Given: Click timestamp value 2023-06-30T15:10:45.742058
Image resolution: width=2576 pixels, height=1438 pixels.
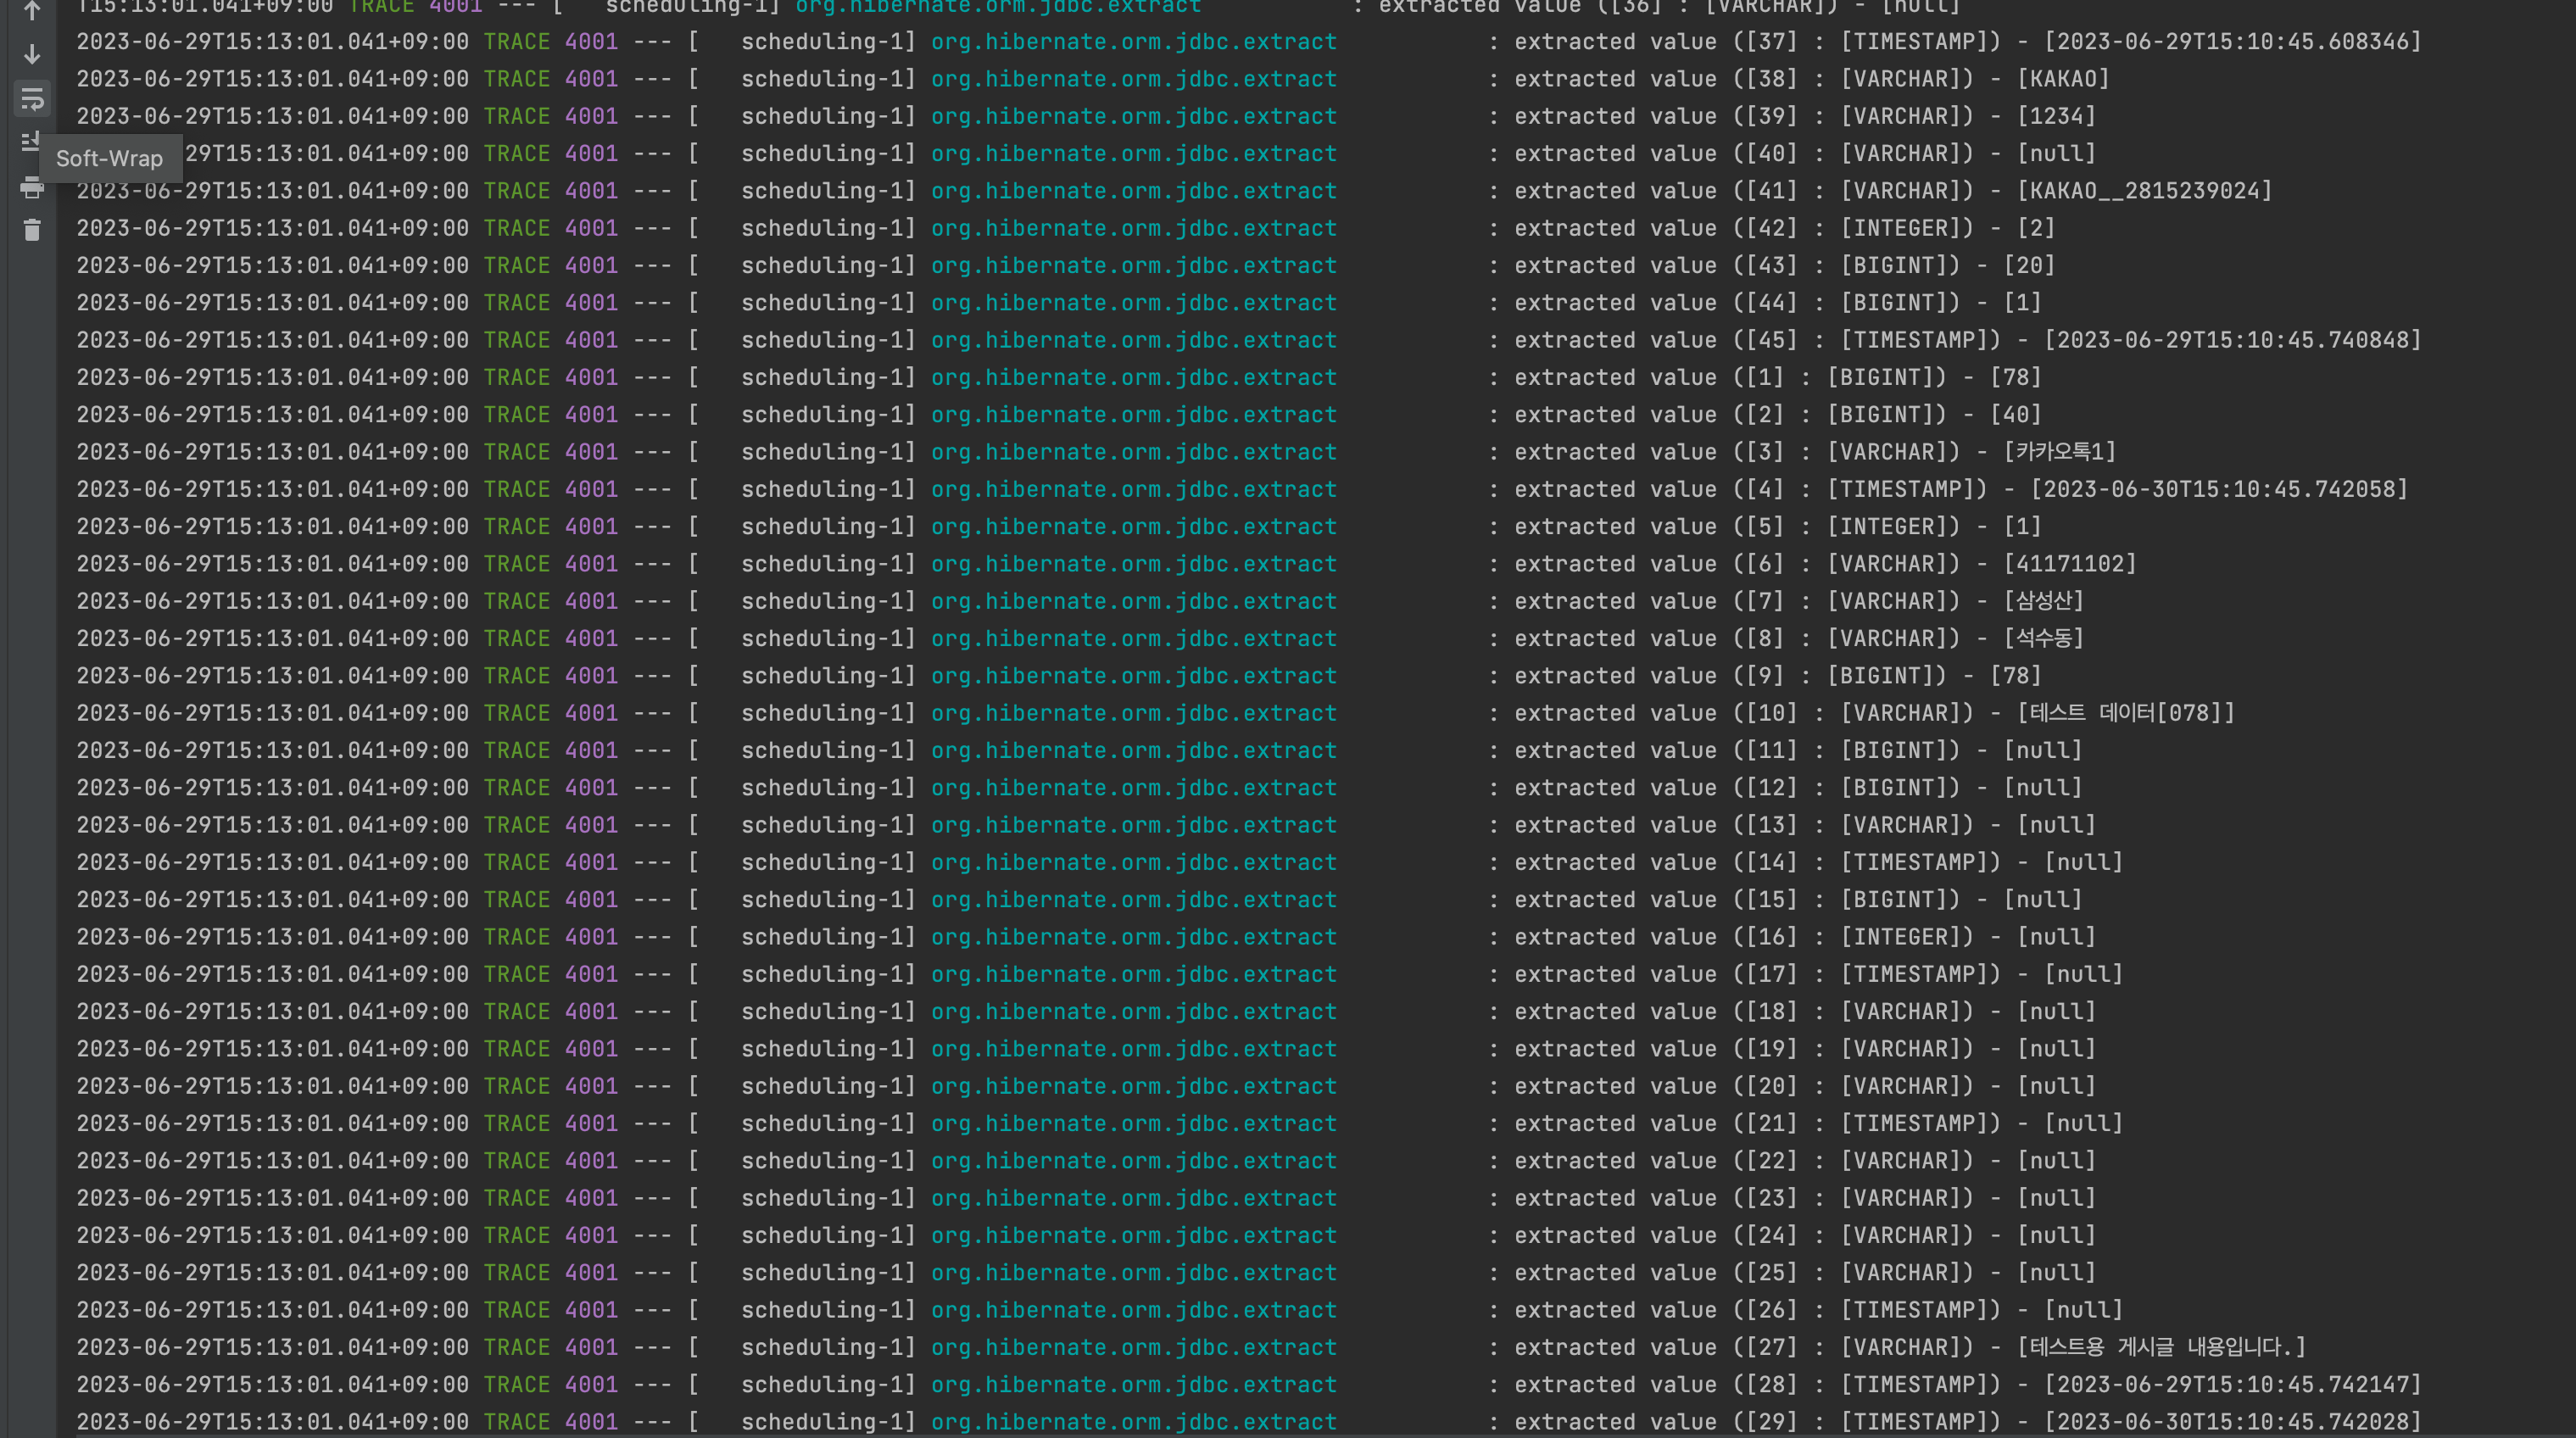Looking at the screenshot, I should (2218, 489).
